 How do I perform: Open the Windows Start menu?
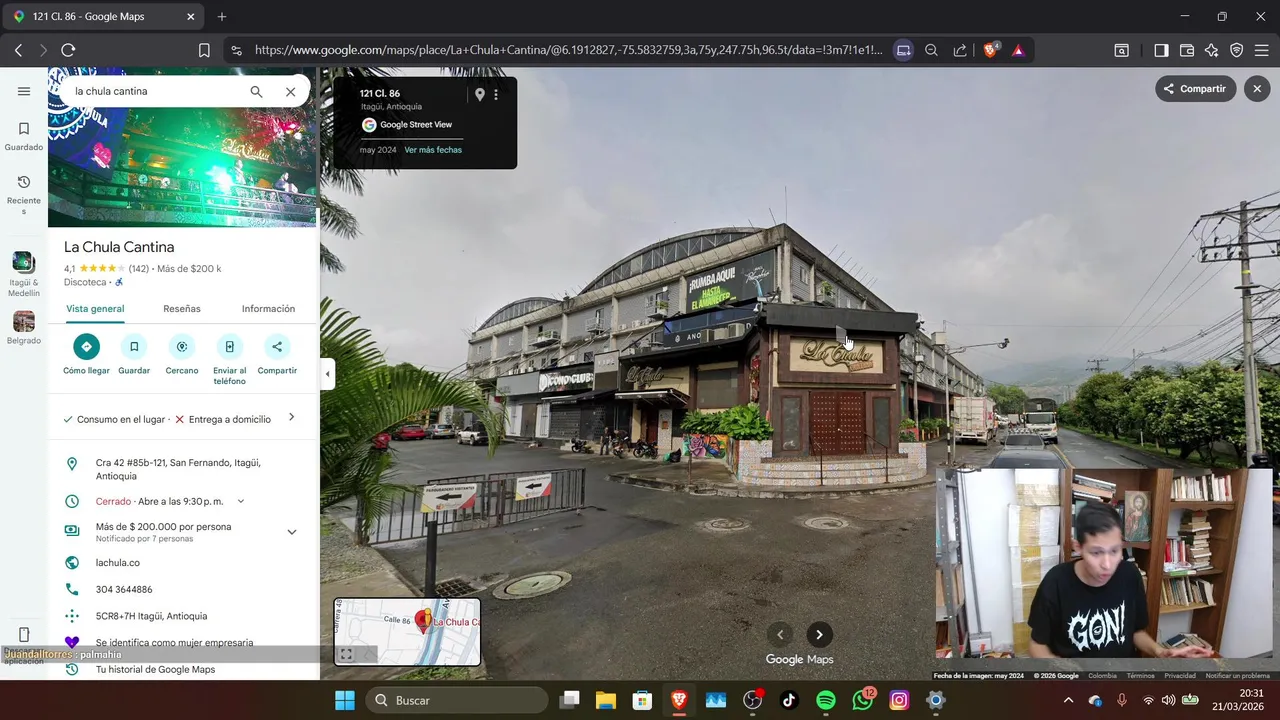click(x=345, y=700)
